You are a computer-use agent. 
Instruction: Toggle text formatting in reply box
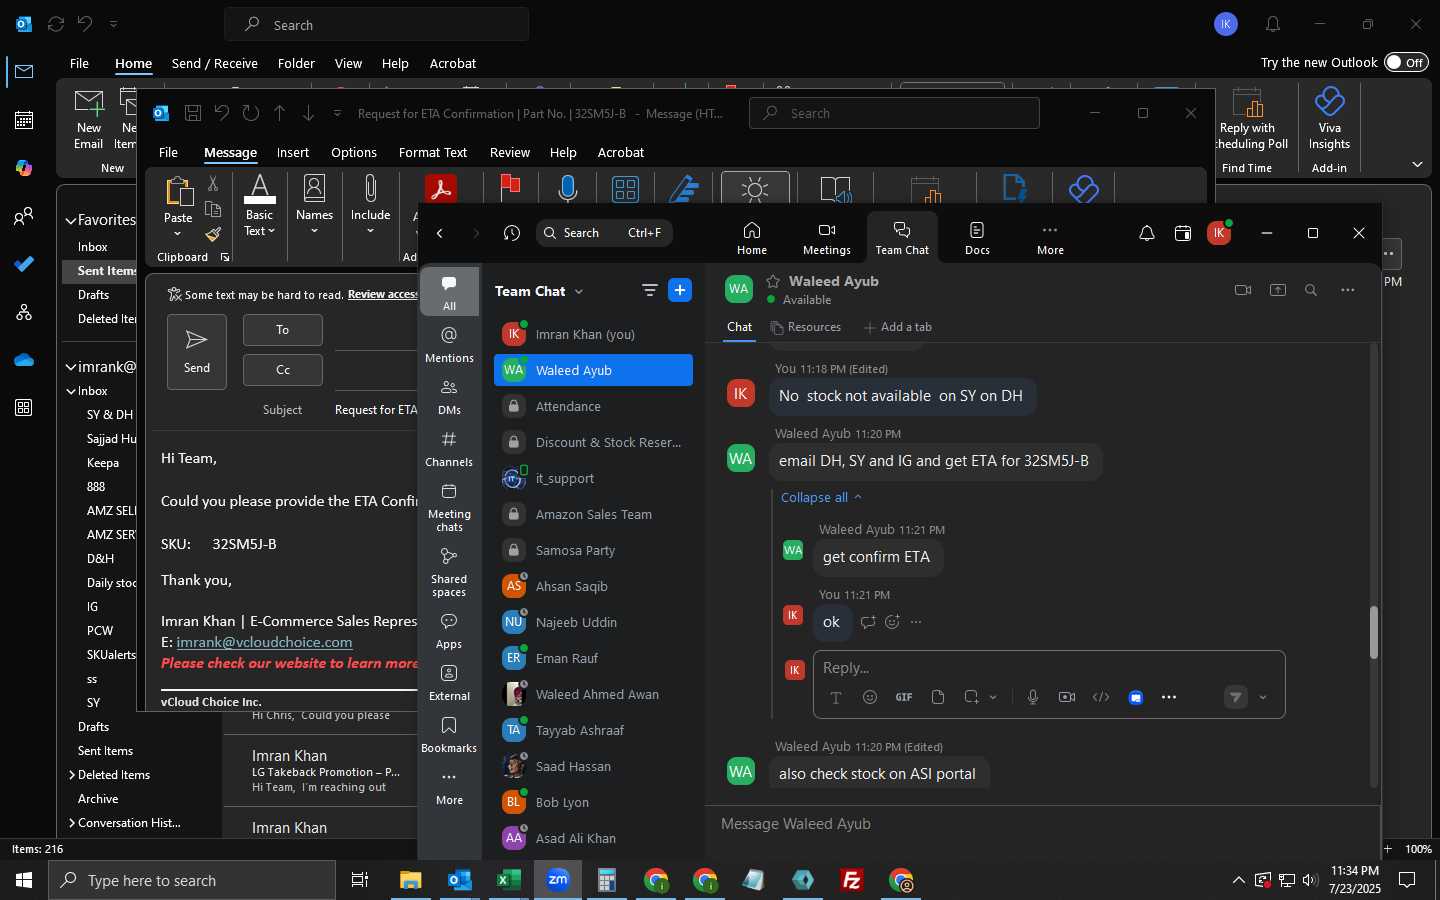tap(836, 697)
